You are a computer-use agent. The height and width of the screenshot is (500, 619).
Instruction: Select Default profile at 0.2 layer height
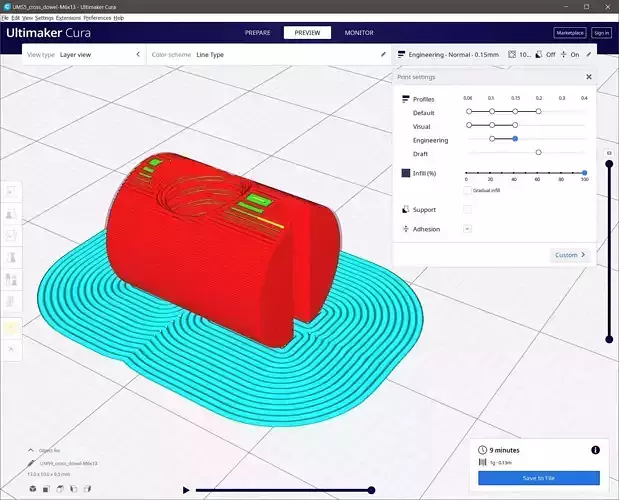click(538, 112)
